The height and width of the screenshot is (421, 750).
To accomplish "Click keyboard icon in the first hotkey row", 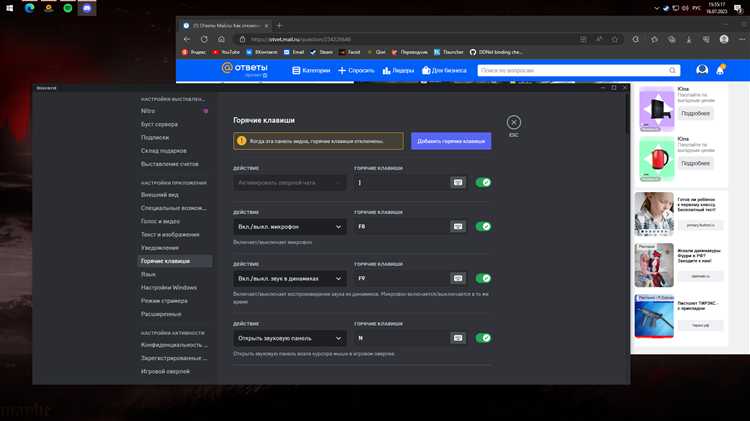I will point(458,182).
